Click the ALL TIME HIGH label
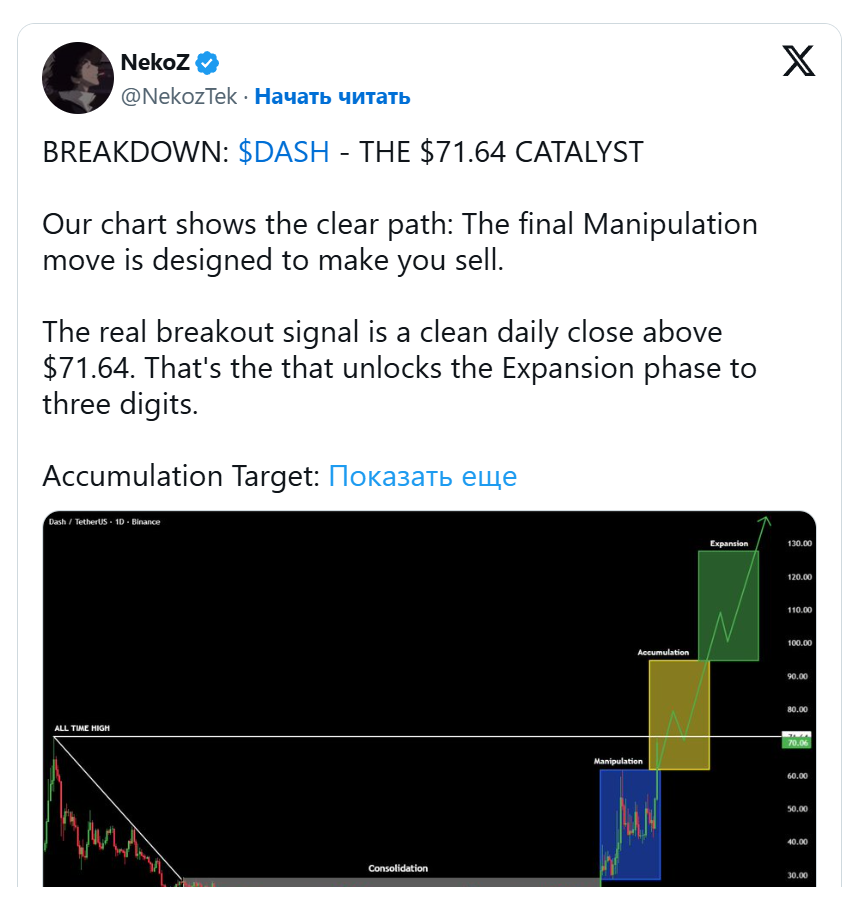Screen dimensions: 860x910 [81, 728]
